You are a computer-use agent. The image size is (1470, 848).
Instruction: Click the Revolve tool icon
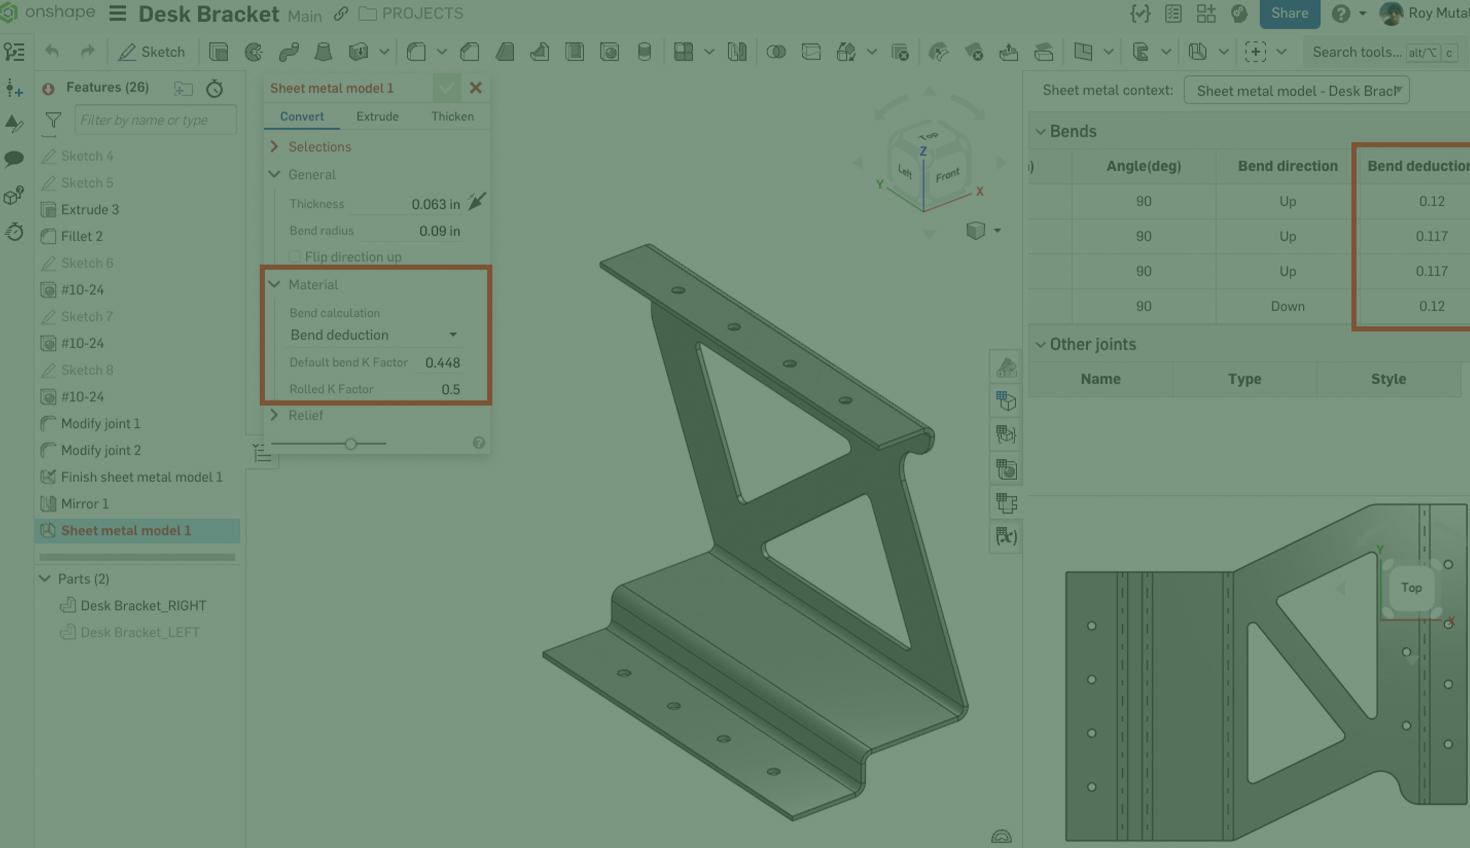pyautogui.click(x=254, y=52)
